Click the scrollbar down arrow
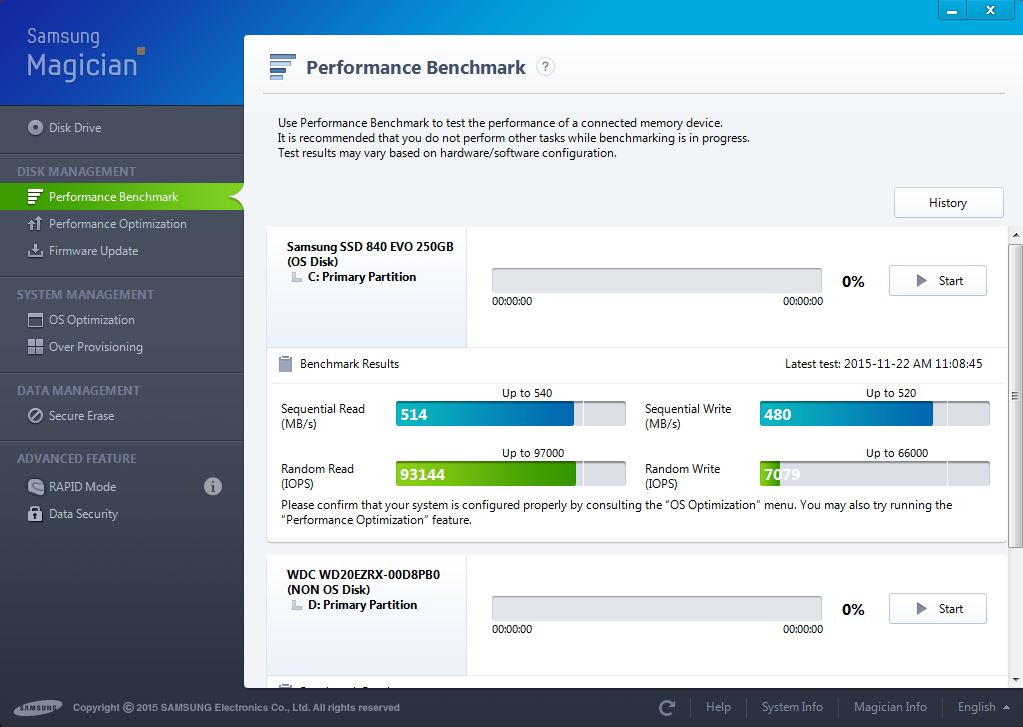Viewport: 1023px width, 727px height. point(1015,680)
